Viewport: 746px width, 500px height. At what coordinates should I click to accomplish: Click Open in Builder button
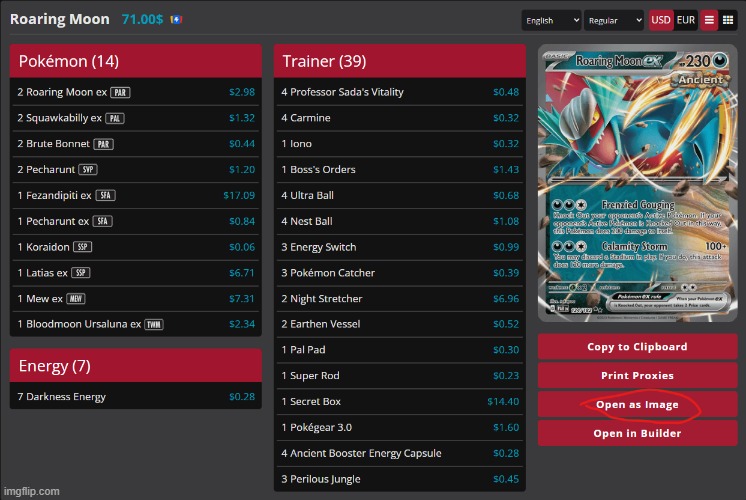638,433
